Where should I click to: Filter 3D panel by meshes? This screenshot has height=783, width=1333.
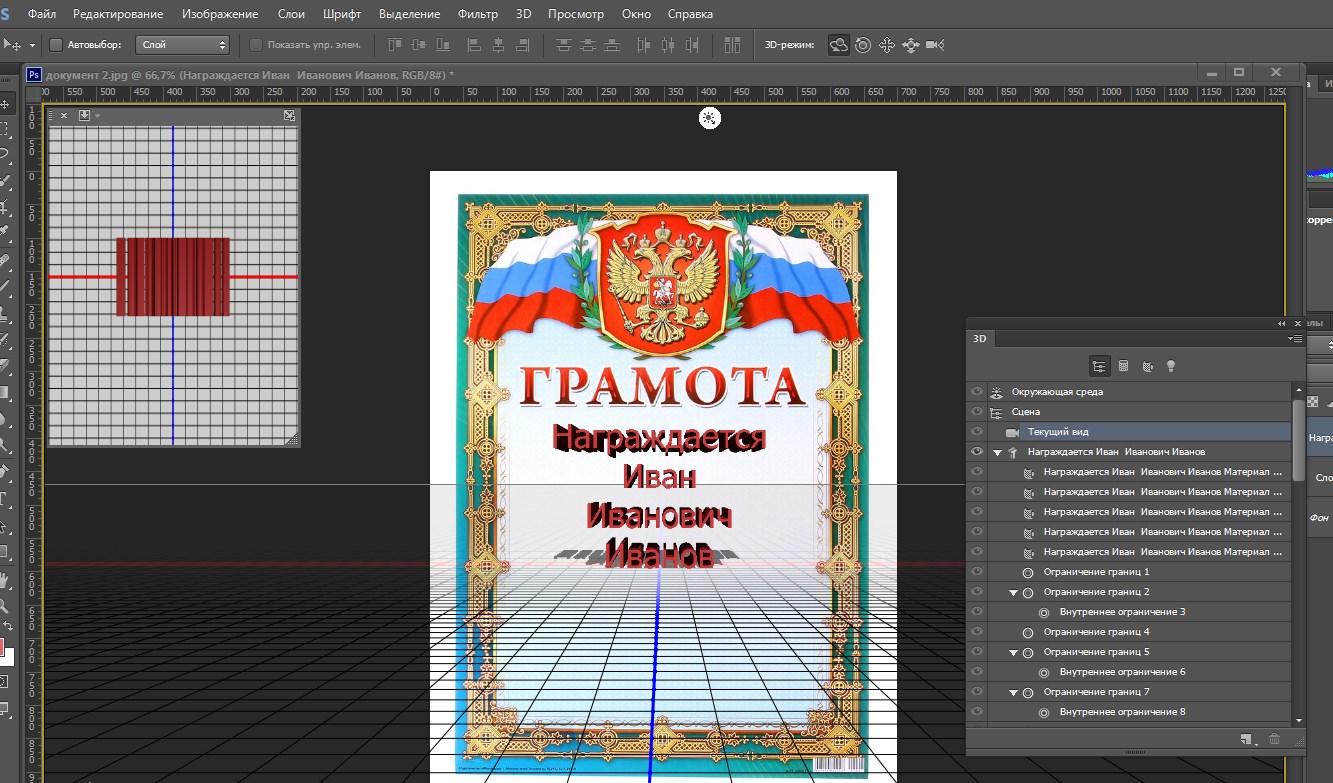pyautogui.click(x=1123, y=366)
